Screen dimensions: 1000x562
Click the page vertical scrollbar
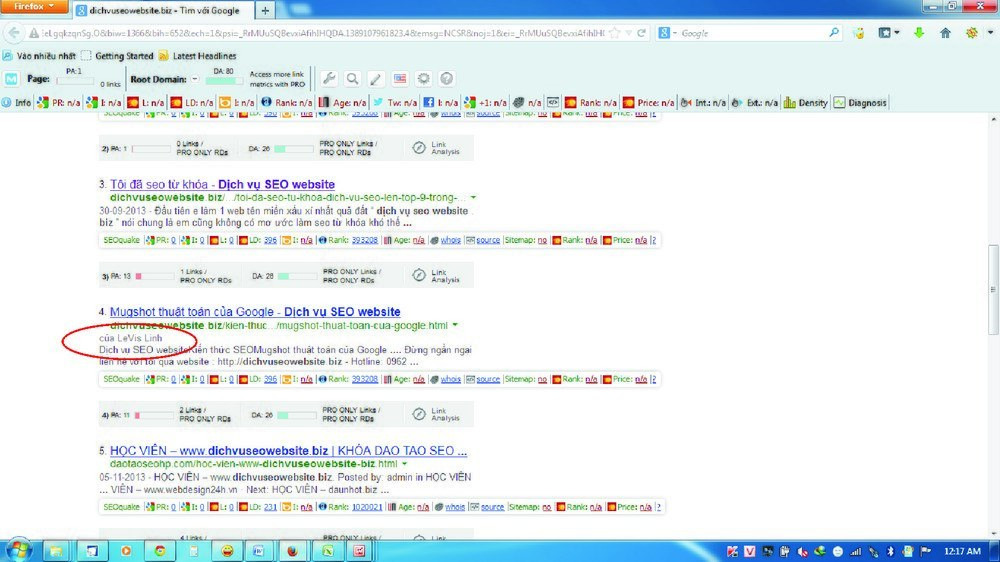(x=994, y=290)
